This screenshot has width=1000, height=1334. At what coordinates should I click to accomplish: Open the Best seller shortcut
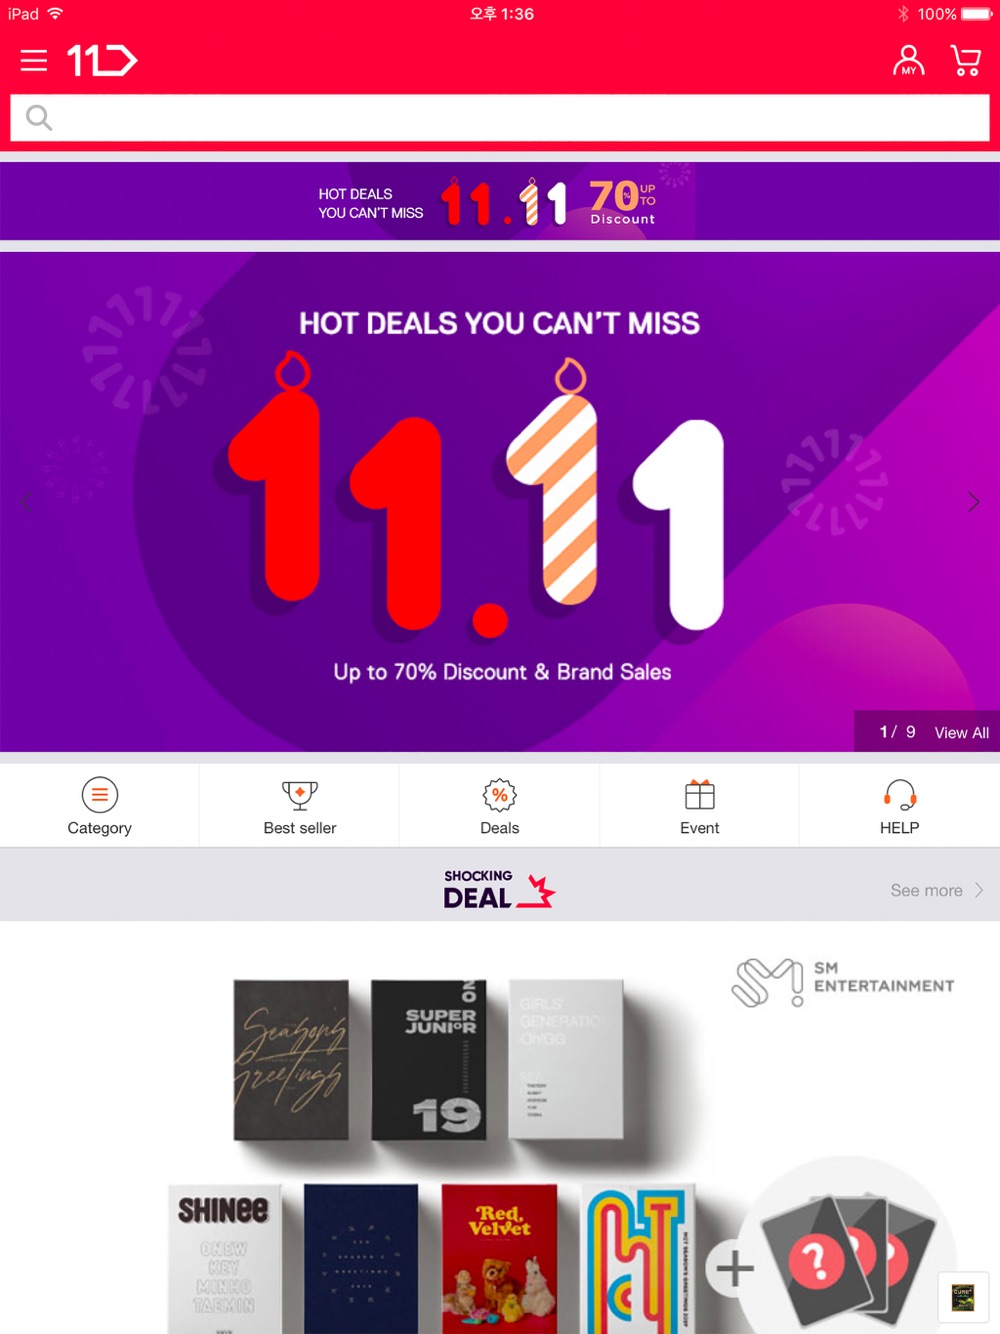(300, 806)
